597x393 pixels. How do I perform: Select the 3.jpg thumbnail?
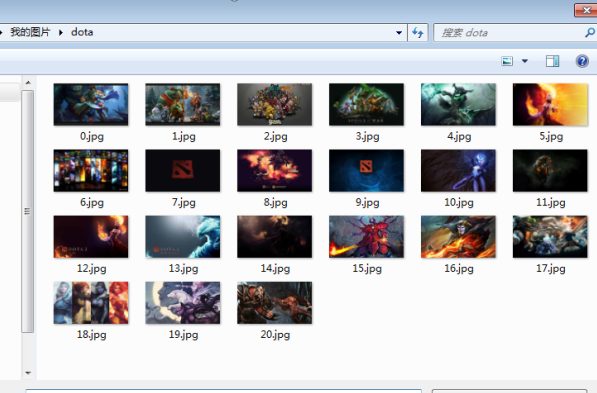(366, 104)
